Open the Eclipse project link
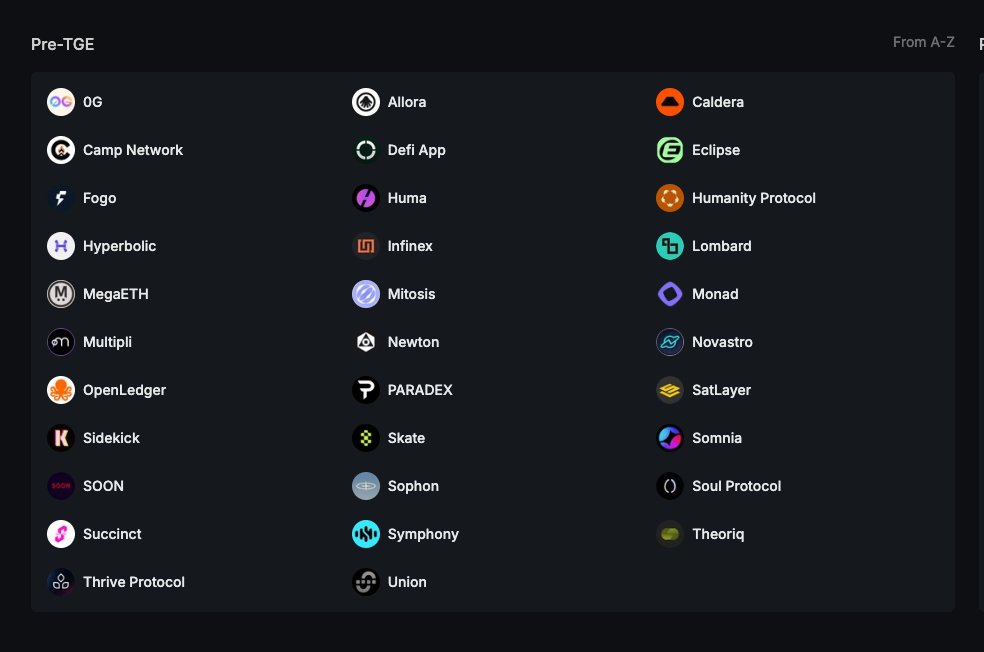The width and height of the screenshot is (984, 652). [x=716, y=151]
